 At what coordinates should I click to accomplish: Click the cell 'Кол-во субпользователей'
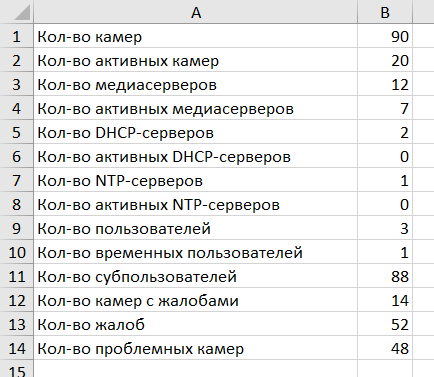196,276
